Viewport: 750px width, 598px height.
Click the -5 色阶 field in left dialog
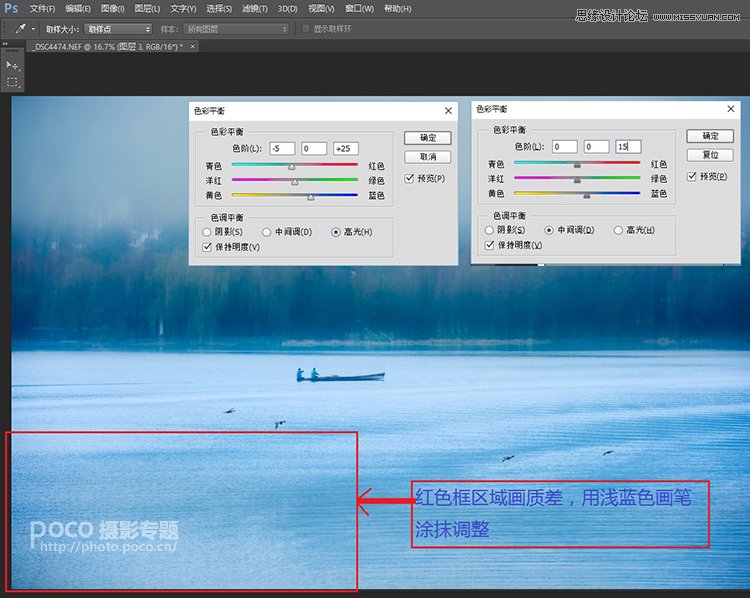(282, 148)
